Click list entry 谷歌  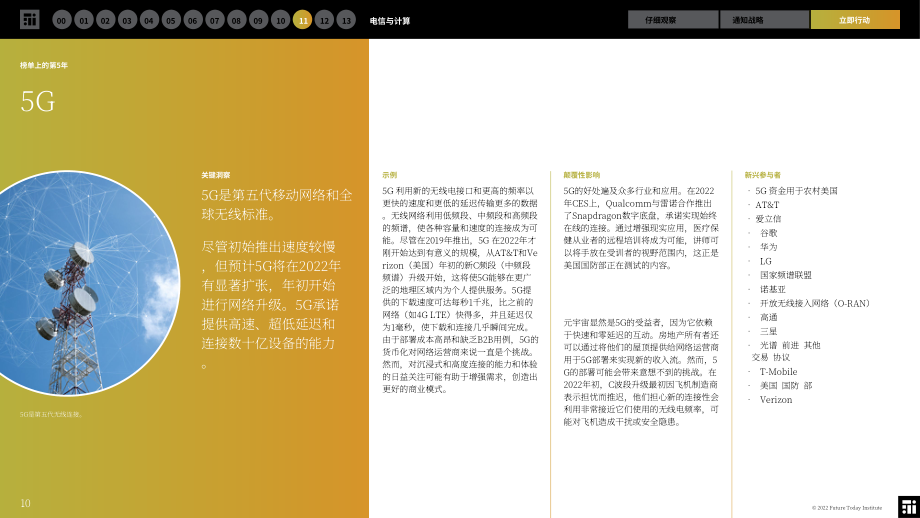[769, 233]
